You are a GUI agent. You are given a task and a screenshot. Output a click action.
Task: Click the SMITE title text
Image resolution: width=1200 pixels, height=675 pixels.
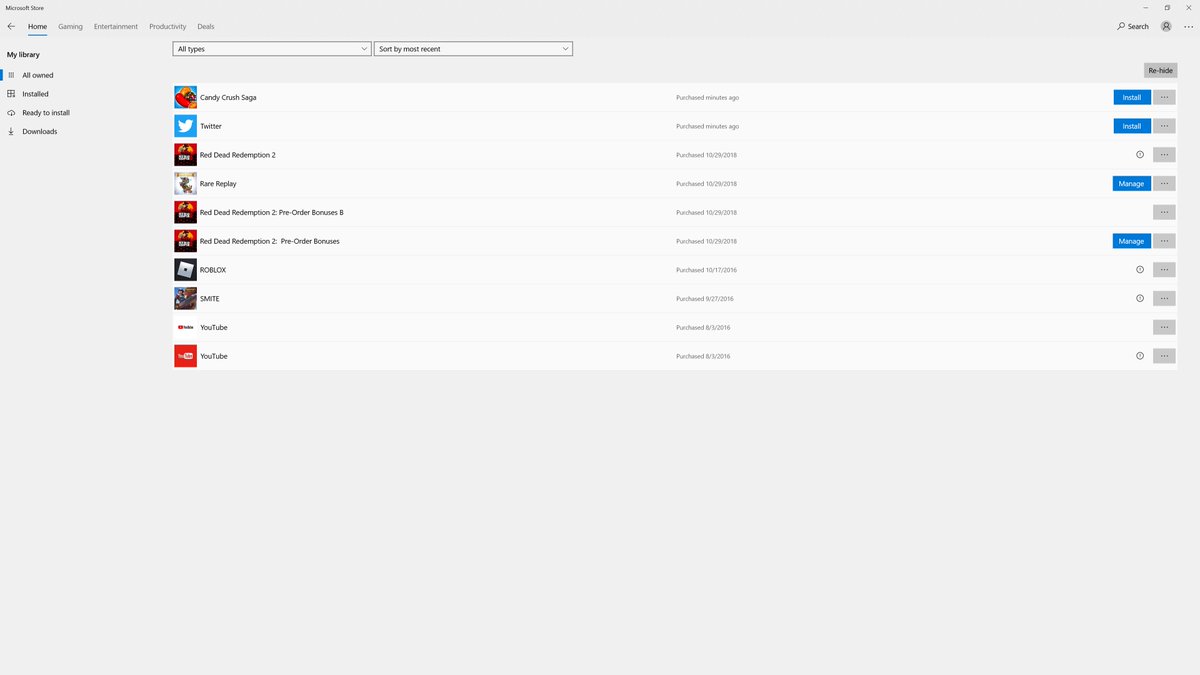pyautogui.click(x=210, y=299)
